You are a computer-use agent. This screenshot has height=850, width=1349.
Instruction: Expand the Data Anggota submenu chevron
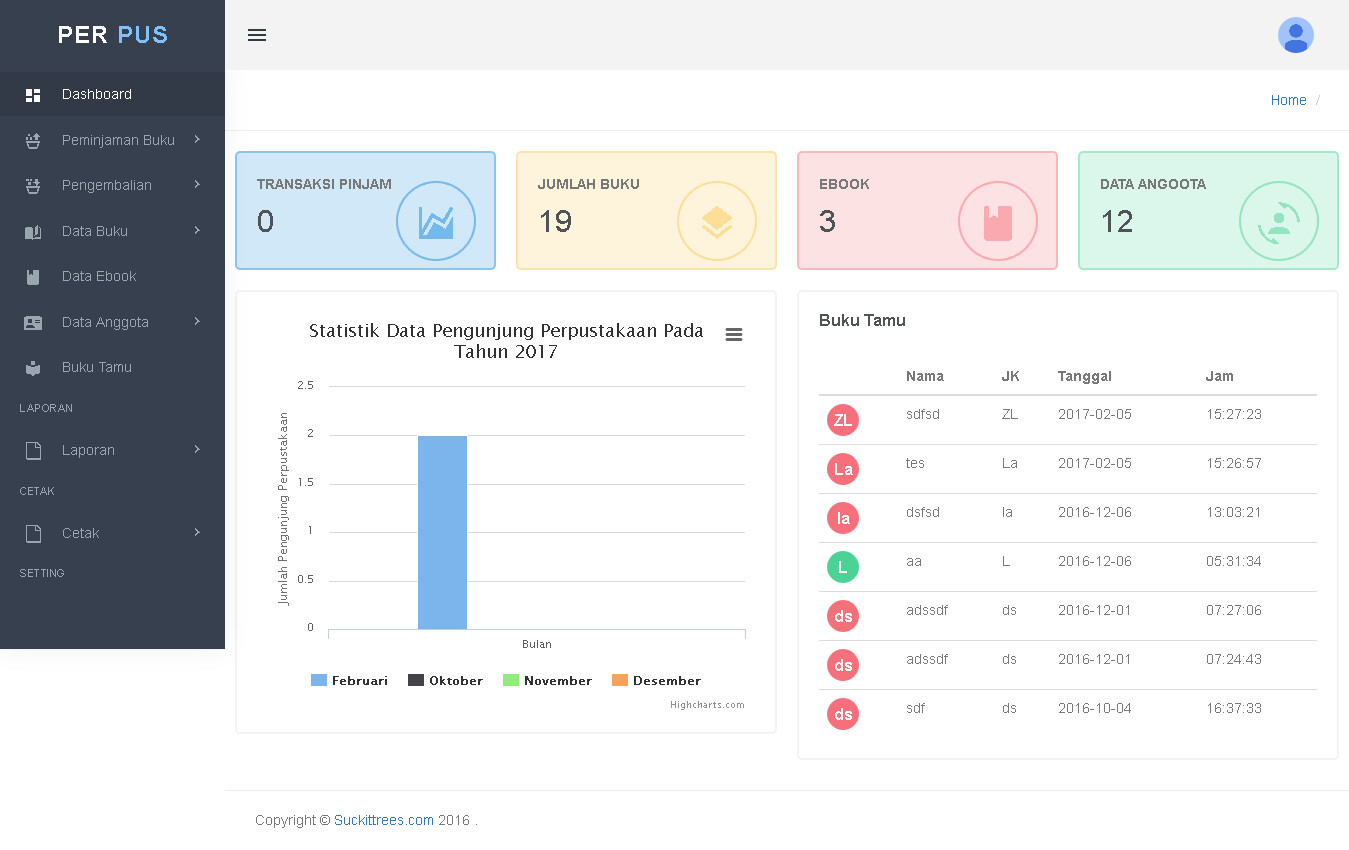[197, 321]
